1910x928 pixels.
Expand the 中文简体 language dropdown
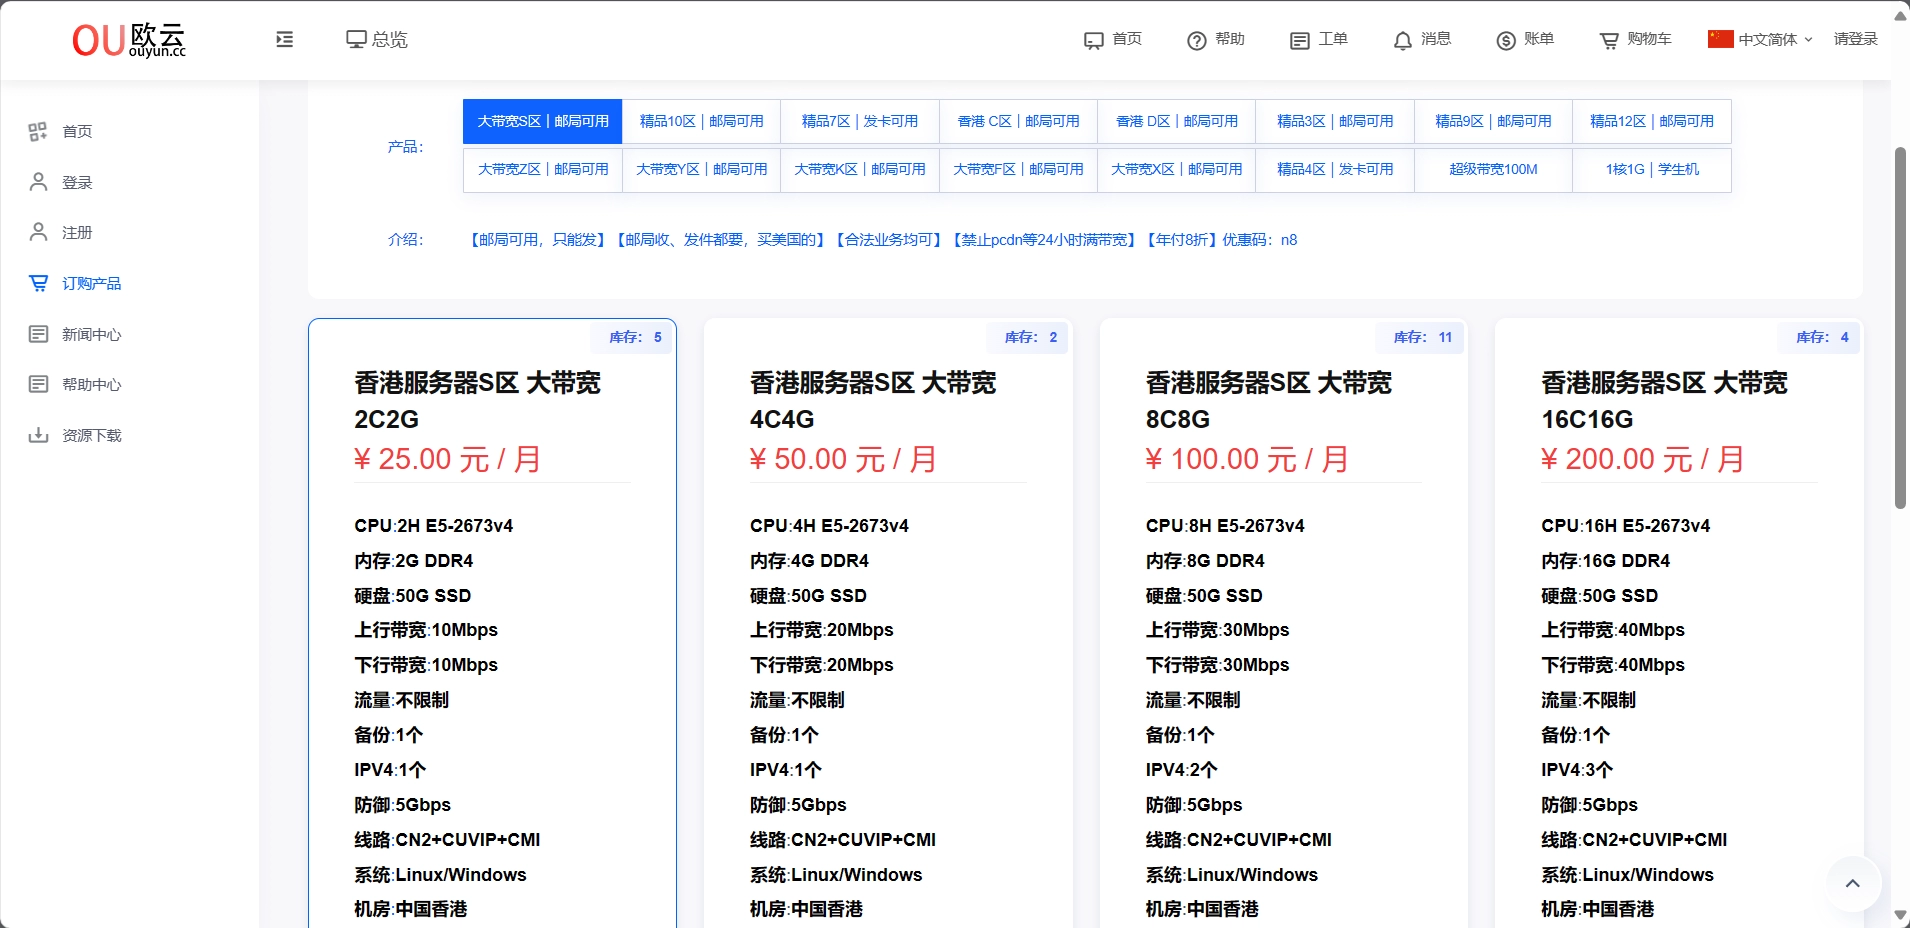(x=1775, y=40)
